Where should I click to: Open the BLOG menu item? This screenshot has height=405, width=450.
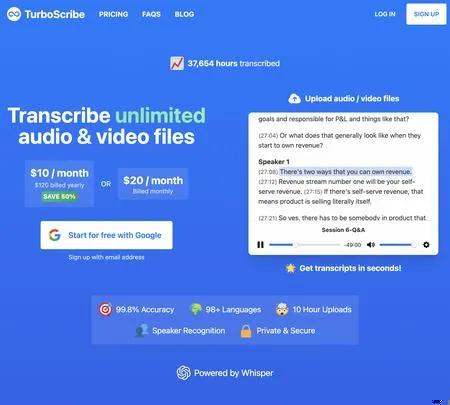(x=184, y=14)
